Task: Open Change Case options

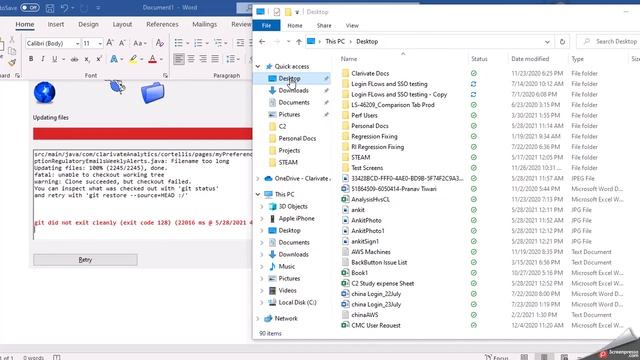Action: (139, 43)
